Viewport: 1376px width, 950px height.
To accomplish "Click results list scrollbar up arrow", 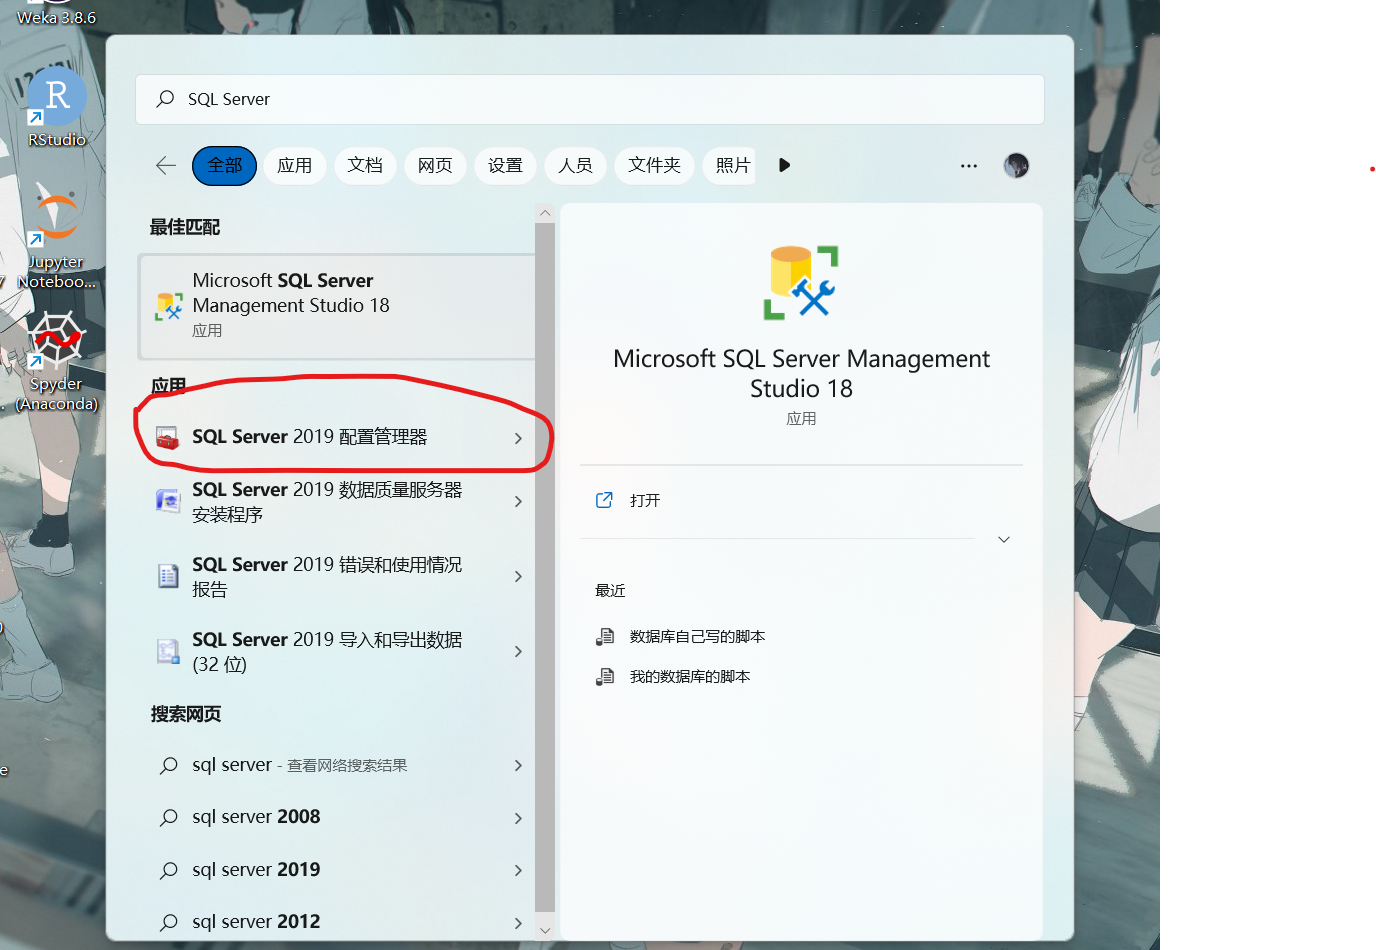I will coord(545,212).
